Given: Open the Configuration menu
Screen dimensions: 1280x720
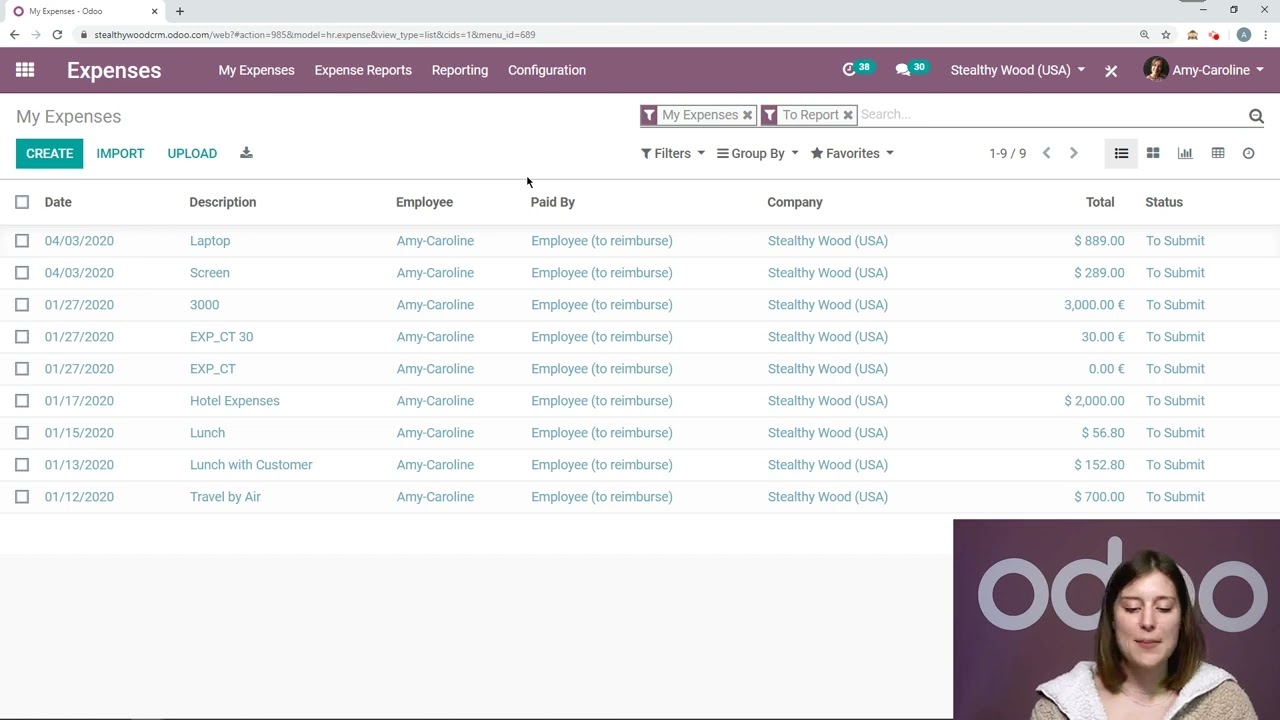Looking at the screenshot, I should click(547, 70).
